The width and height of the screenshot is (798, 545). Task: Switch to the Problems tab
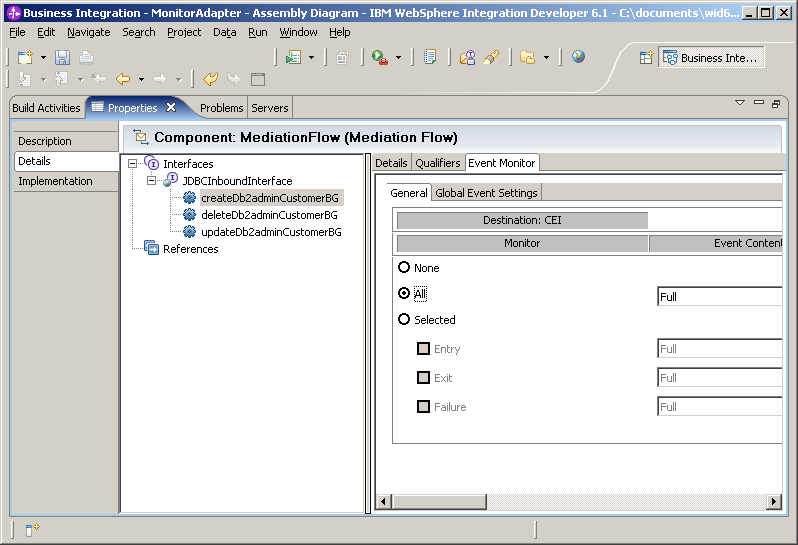point(221,108)
